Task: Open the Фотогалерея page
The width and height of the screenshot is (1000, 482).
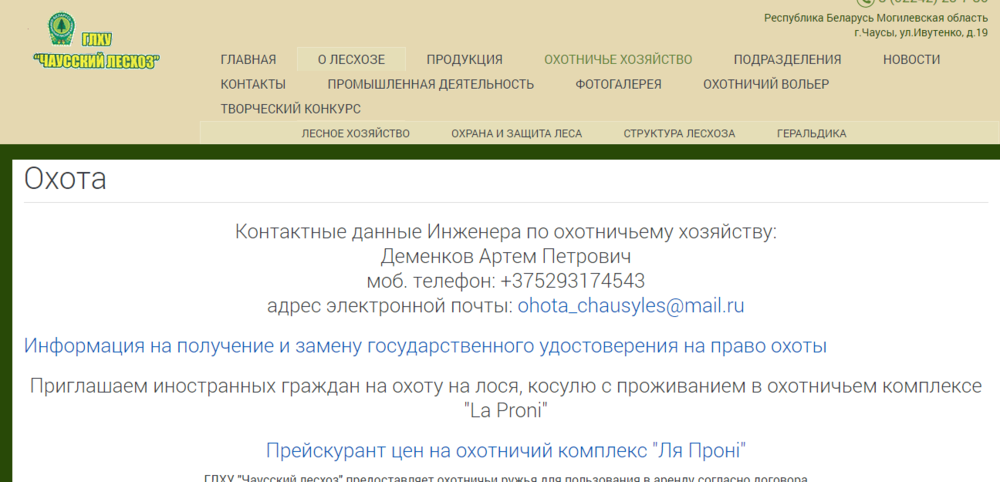Action: pyautogui.click(x=618, y=84)
